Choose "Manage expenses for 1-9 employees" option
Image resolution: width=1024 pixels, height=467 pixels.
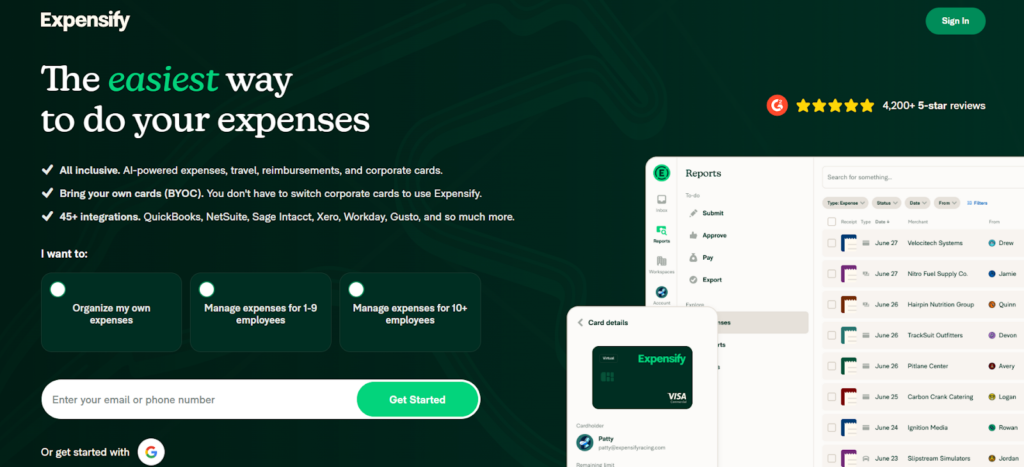pyautogui.click(x=207, y=289)
